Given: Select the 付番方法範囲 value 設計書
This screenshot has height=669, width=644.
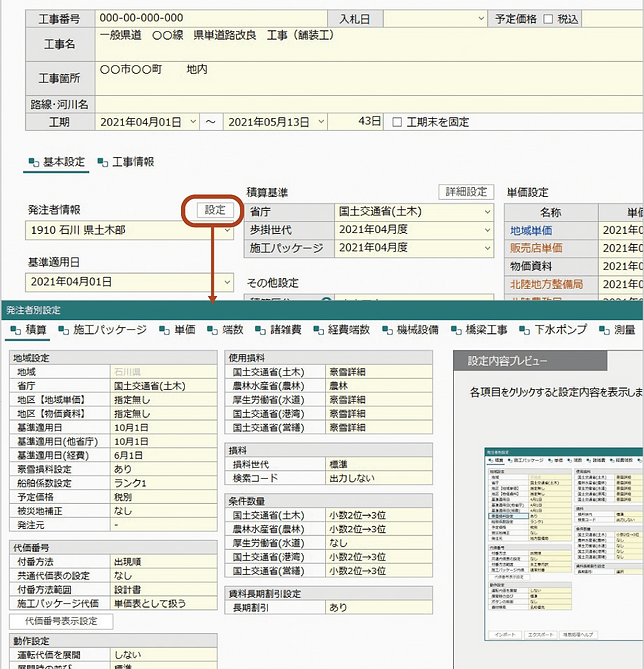Looking at the screenshot, I should click(x=163, y=590).
